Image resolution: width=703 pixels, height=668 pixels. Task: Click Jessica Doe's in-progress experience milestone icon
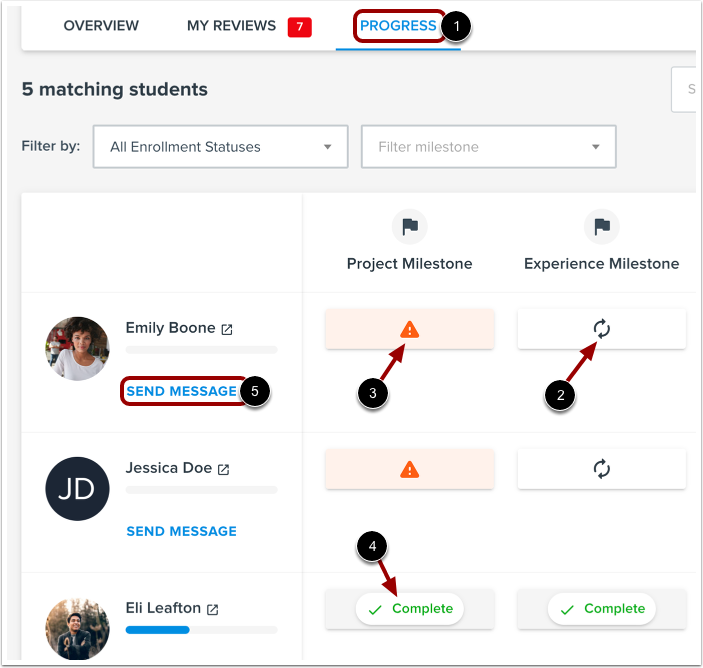click(602, 469)
